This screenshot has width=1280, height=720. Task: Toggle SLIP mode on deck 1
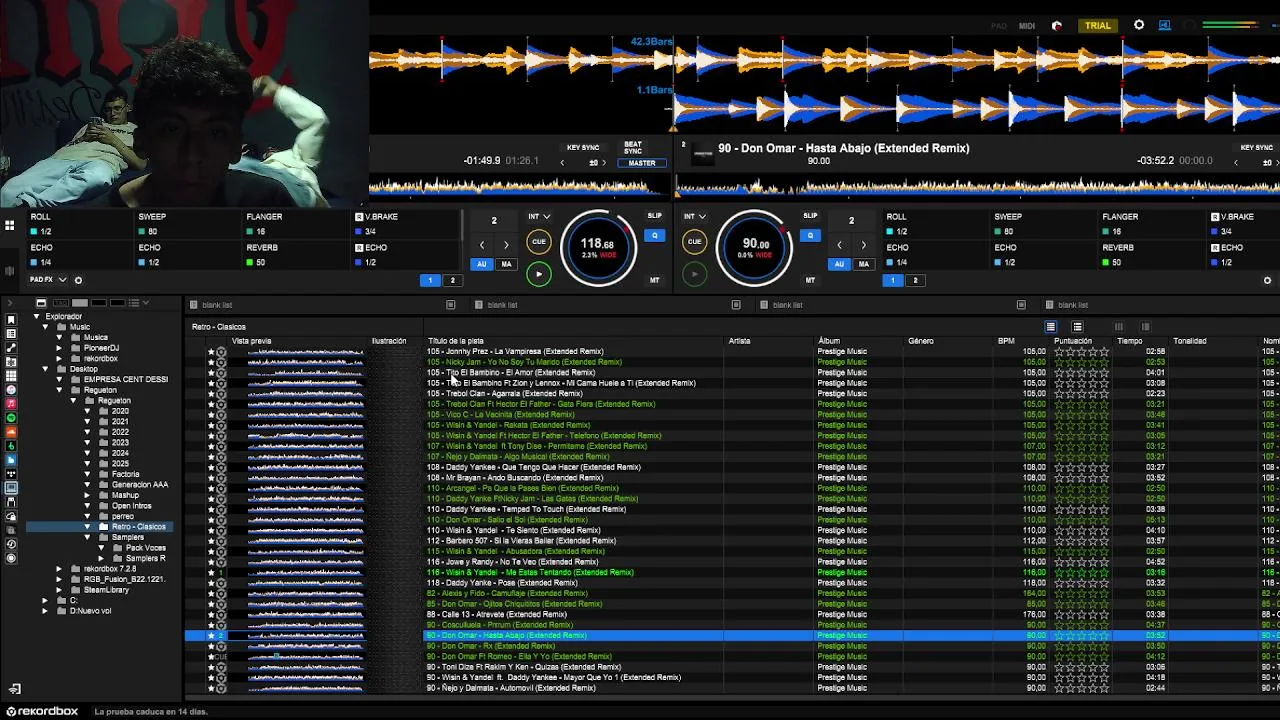pyautogui.click(x=655, y=216)
